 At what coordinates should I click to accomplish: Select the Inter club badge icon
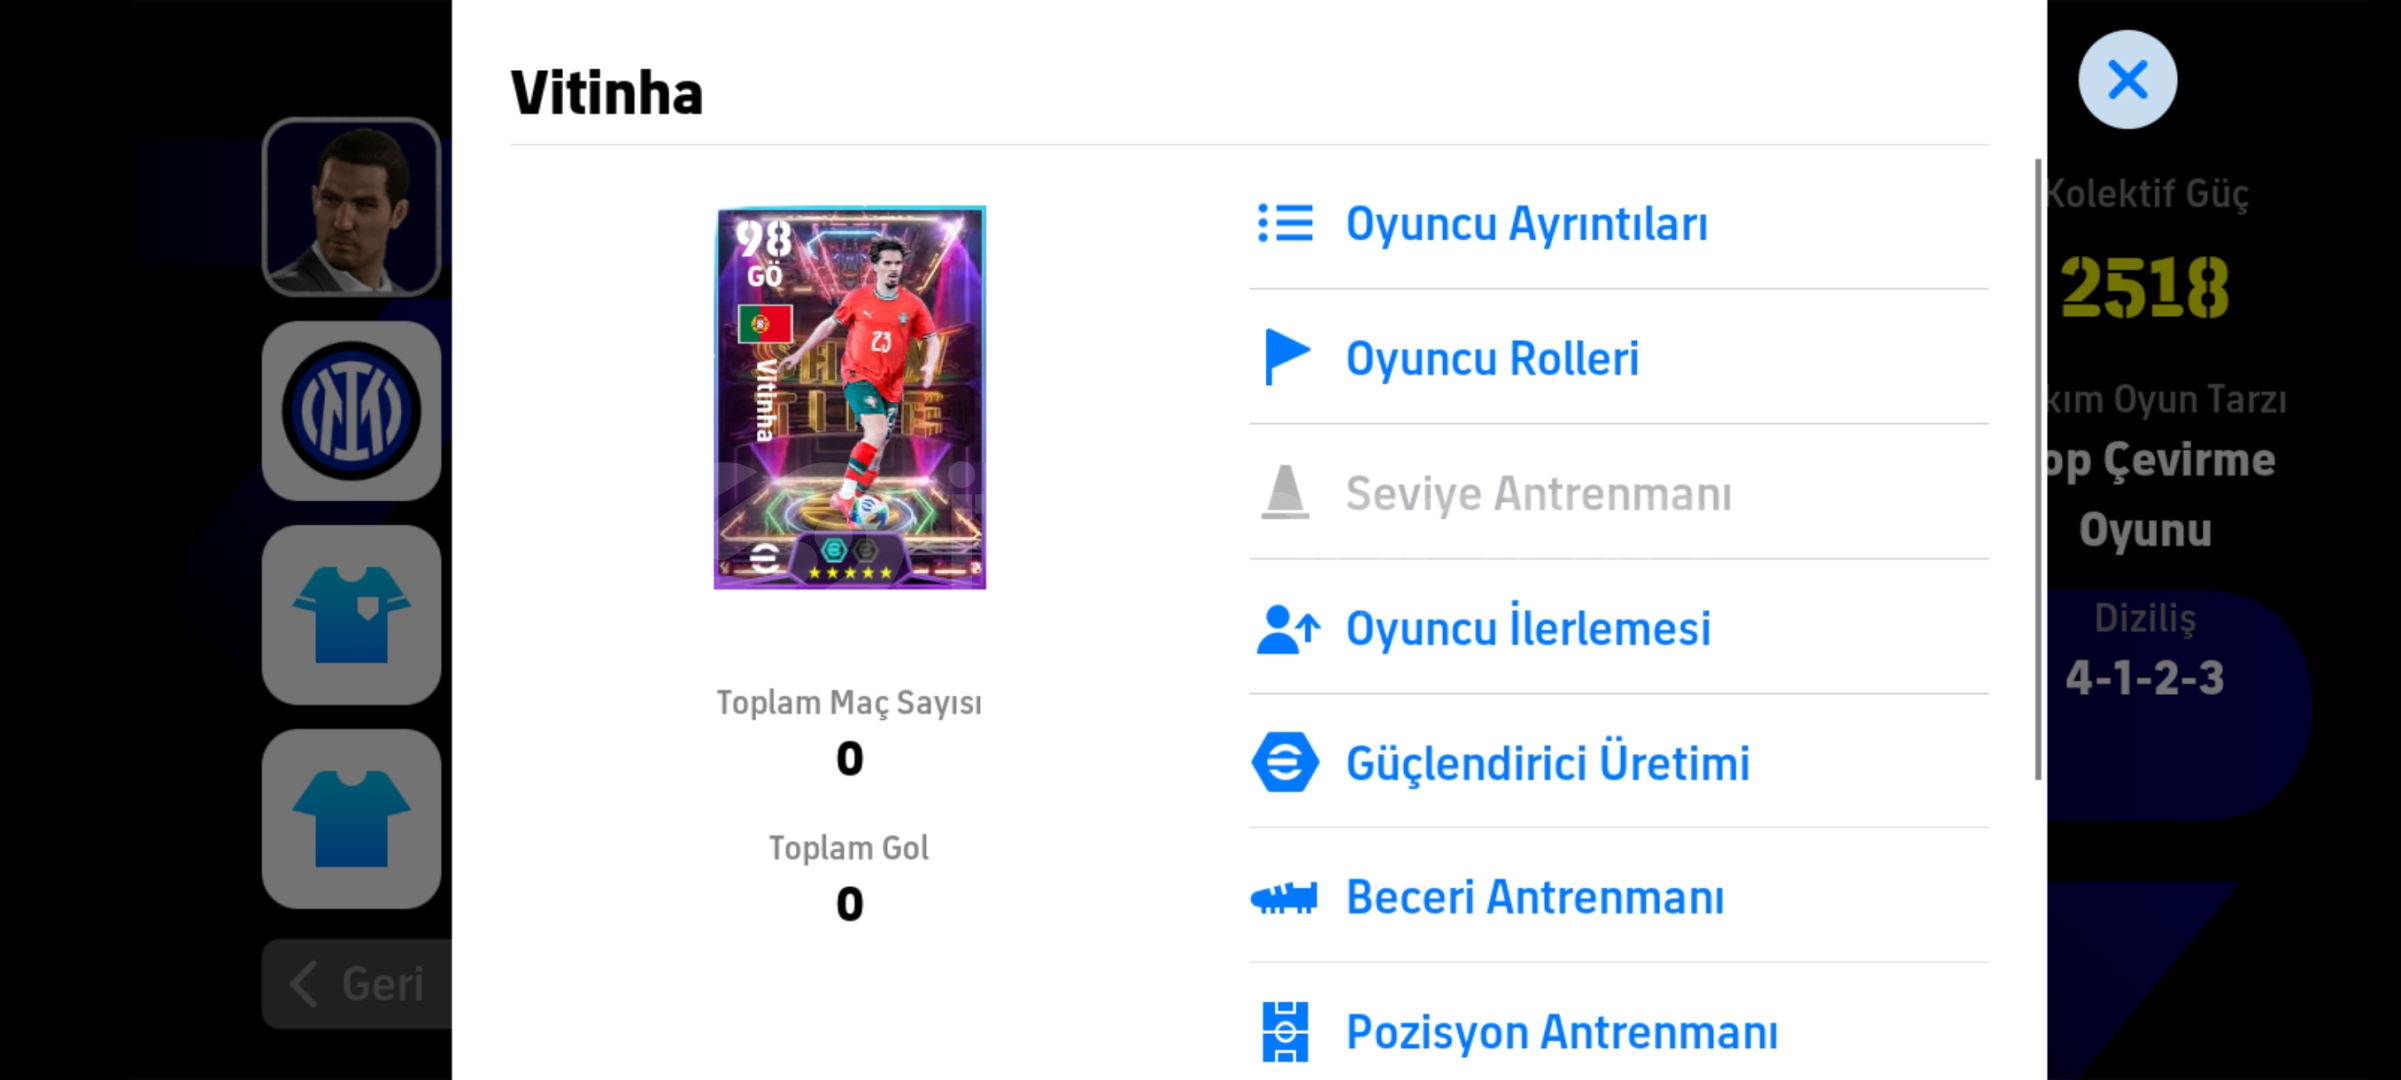click(352, 411)
